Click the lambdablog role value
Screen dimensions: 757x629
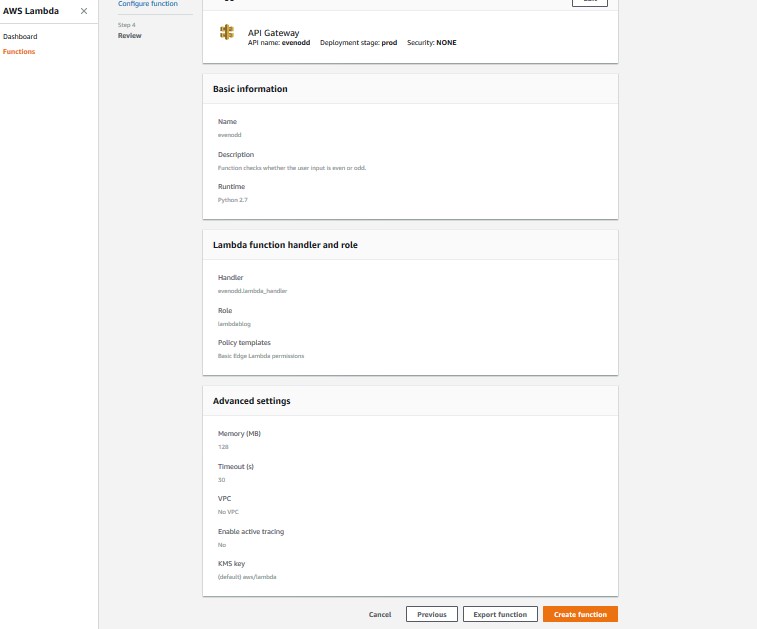[x=234, y=324]
